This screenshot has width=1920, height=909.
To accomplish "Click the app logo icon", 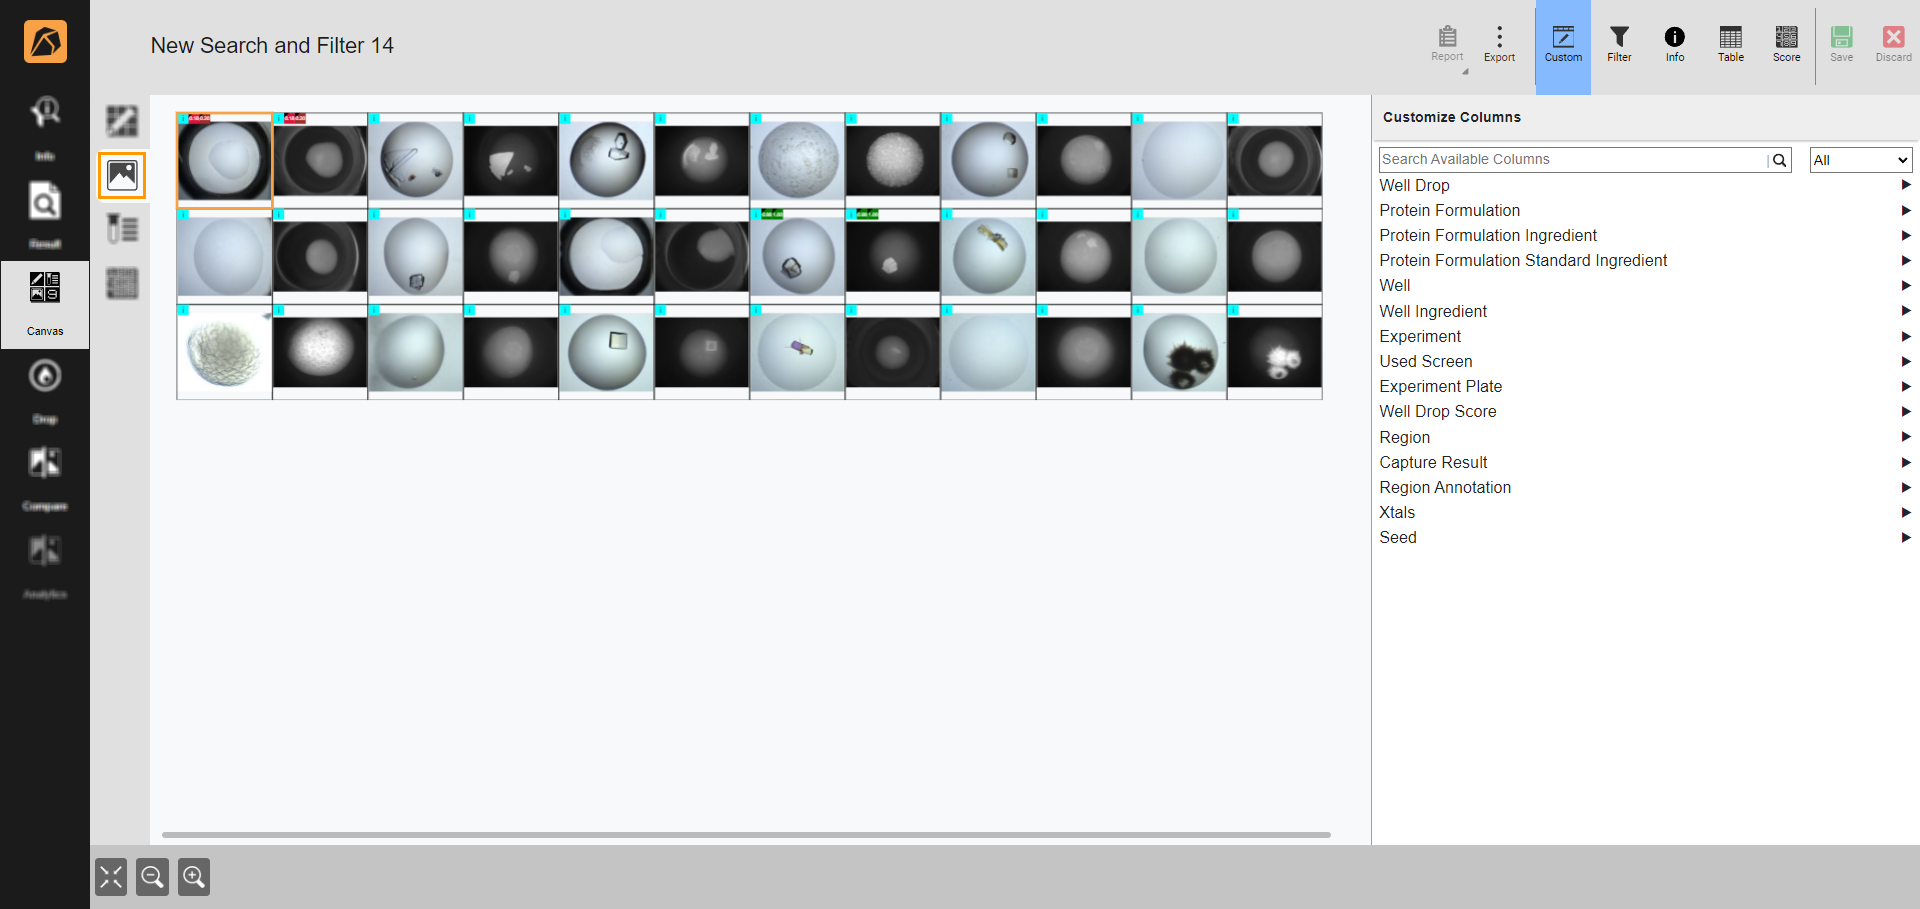I will pos(45,42).
